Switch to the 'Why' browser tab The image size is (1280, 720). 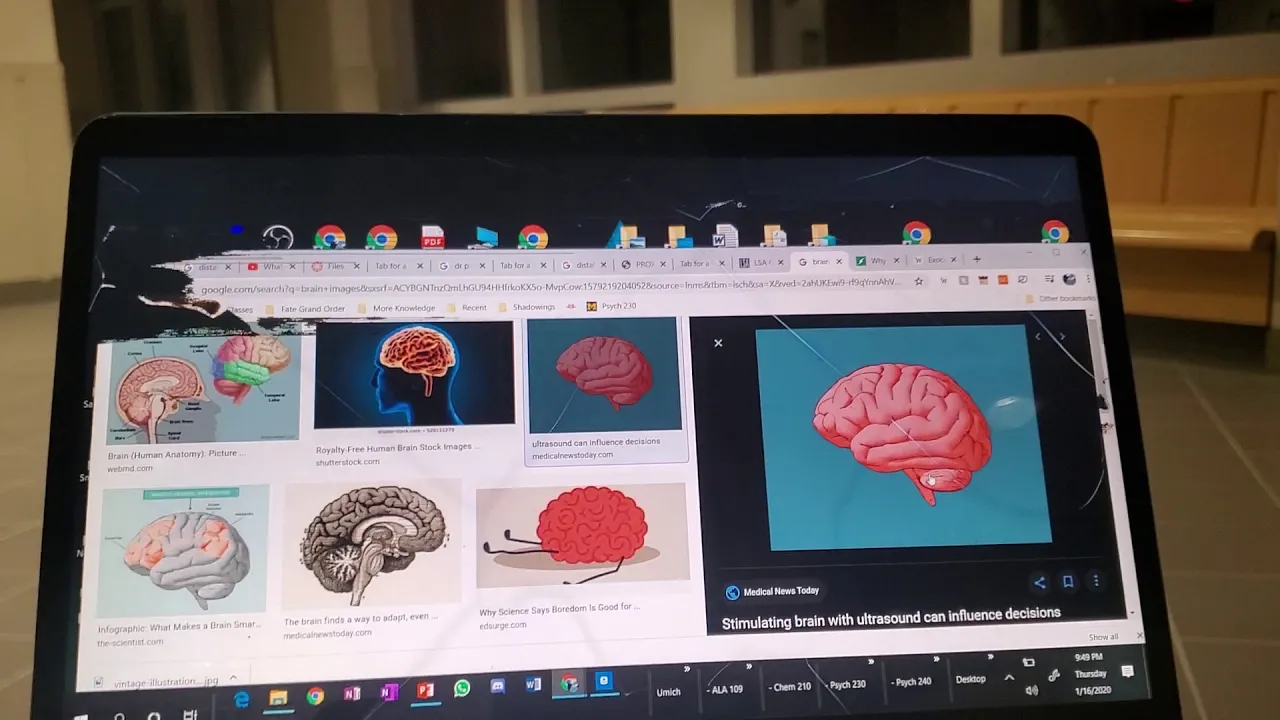tap(877, 261)
